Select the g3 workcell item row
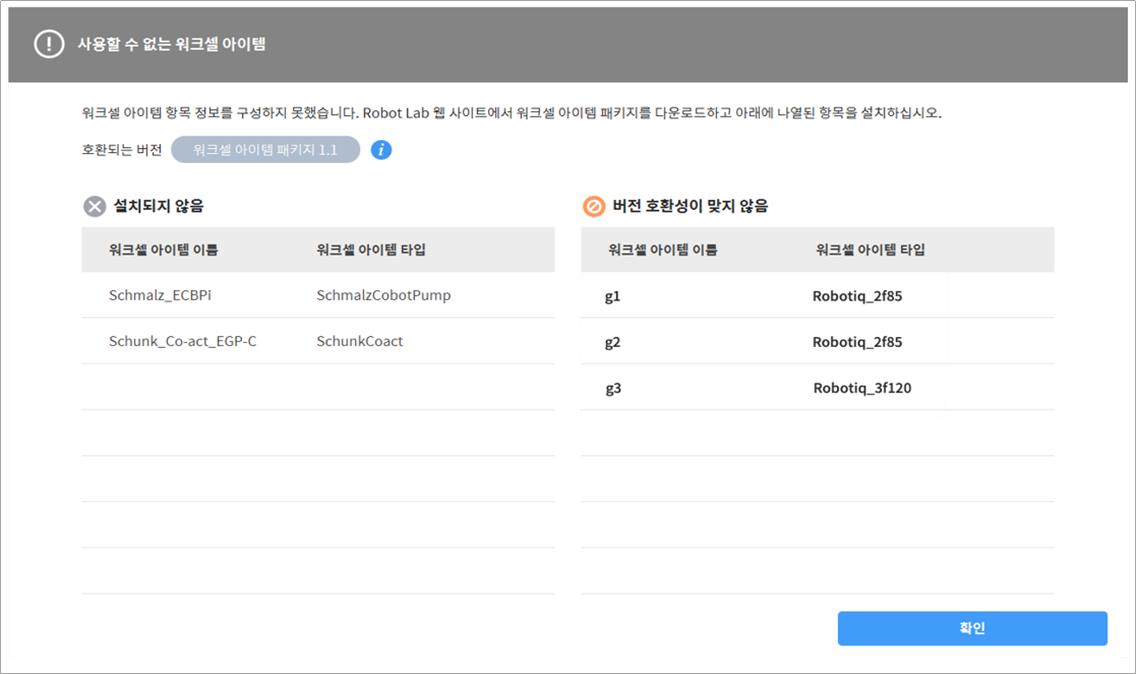 coord(613,388)
